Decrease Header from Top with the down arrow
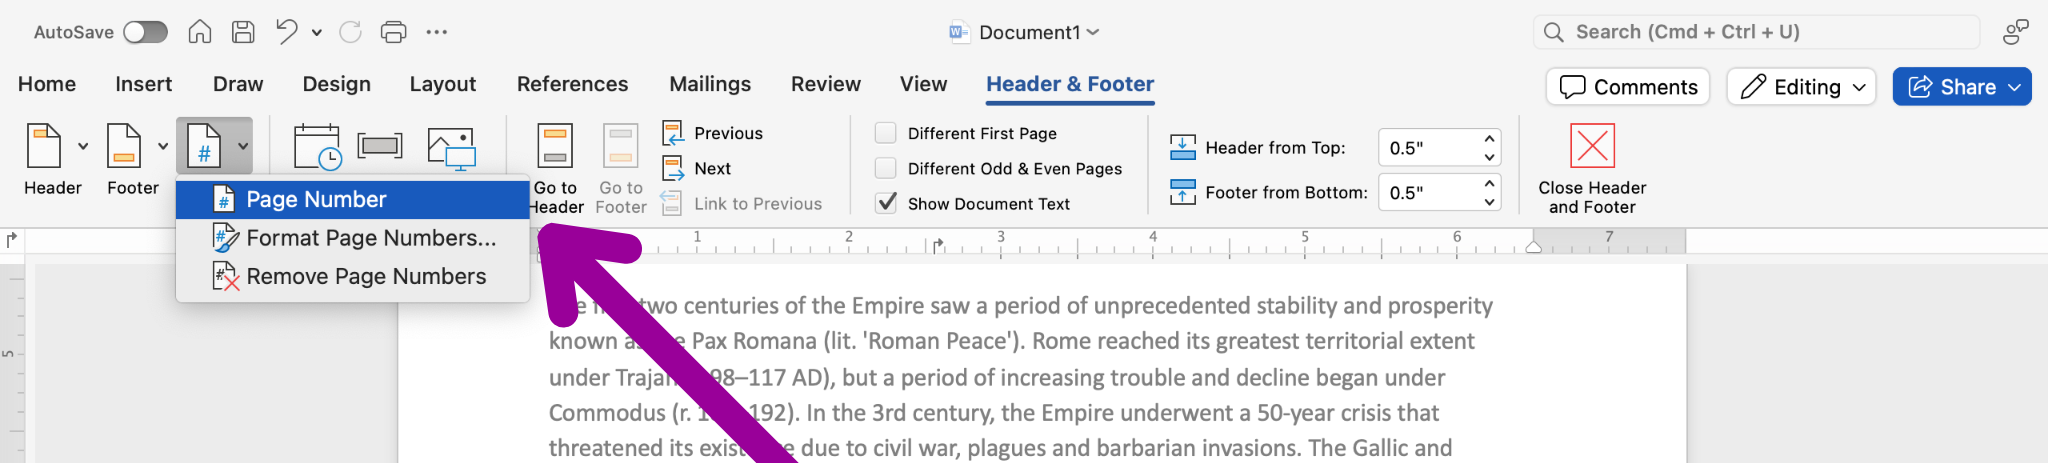This screenshot has width=2048, height=463. click(1490, 157)
